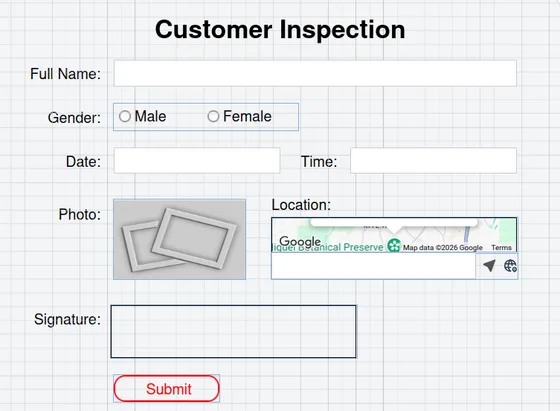Click the Date input field

coord(197,161)
